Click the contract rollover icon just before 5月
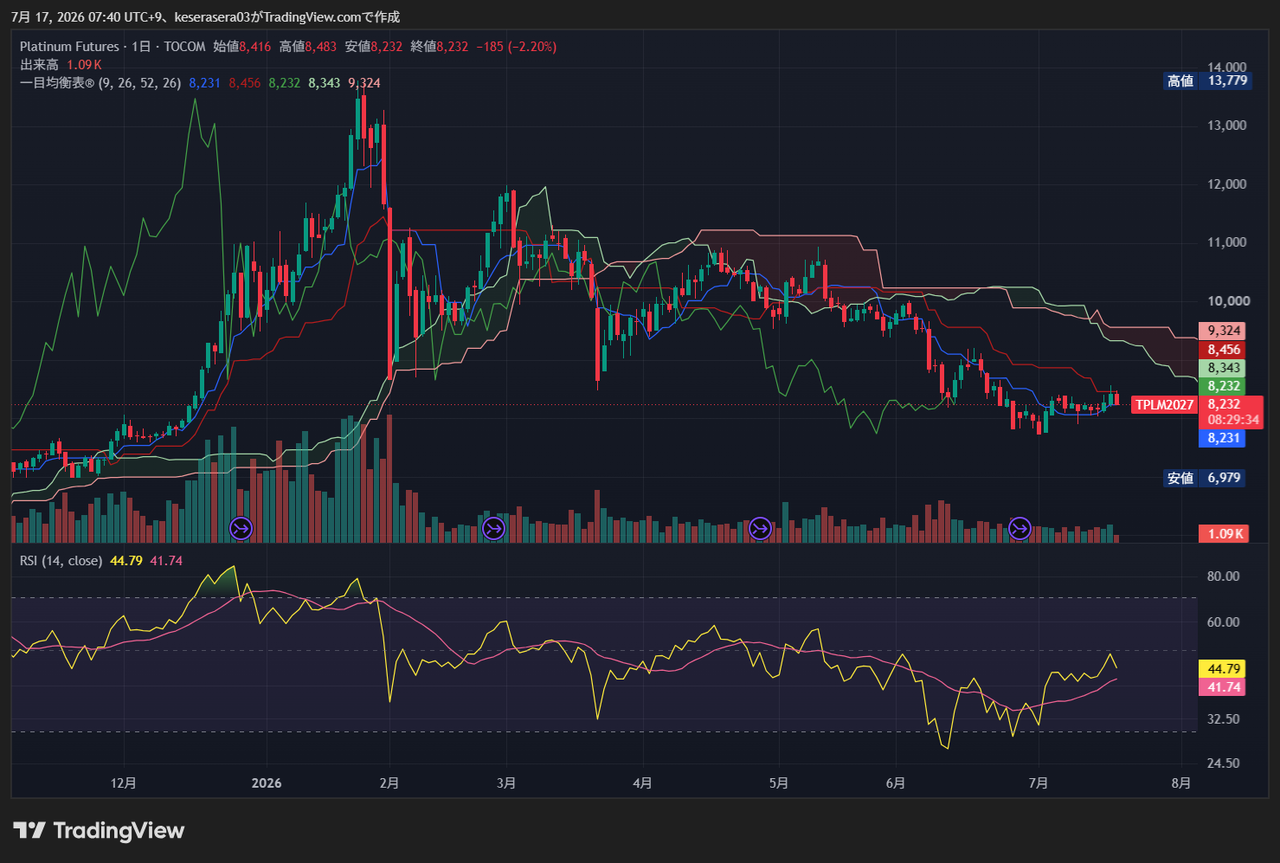This screenshot has height=863, width=1280. coord(760,528)
